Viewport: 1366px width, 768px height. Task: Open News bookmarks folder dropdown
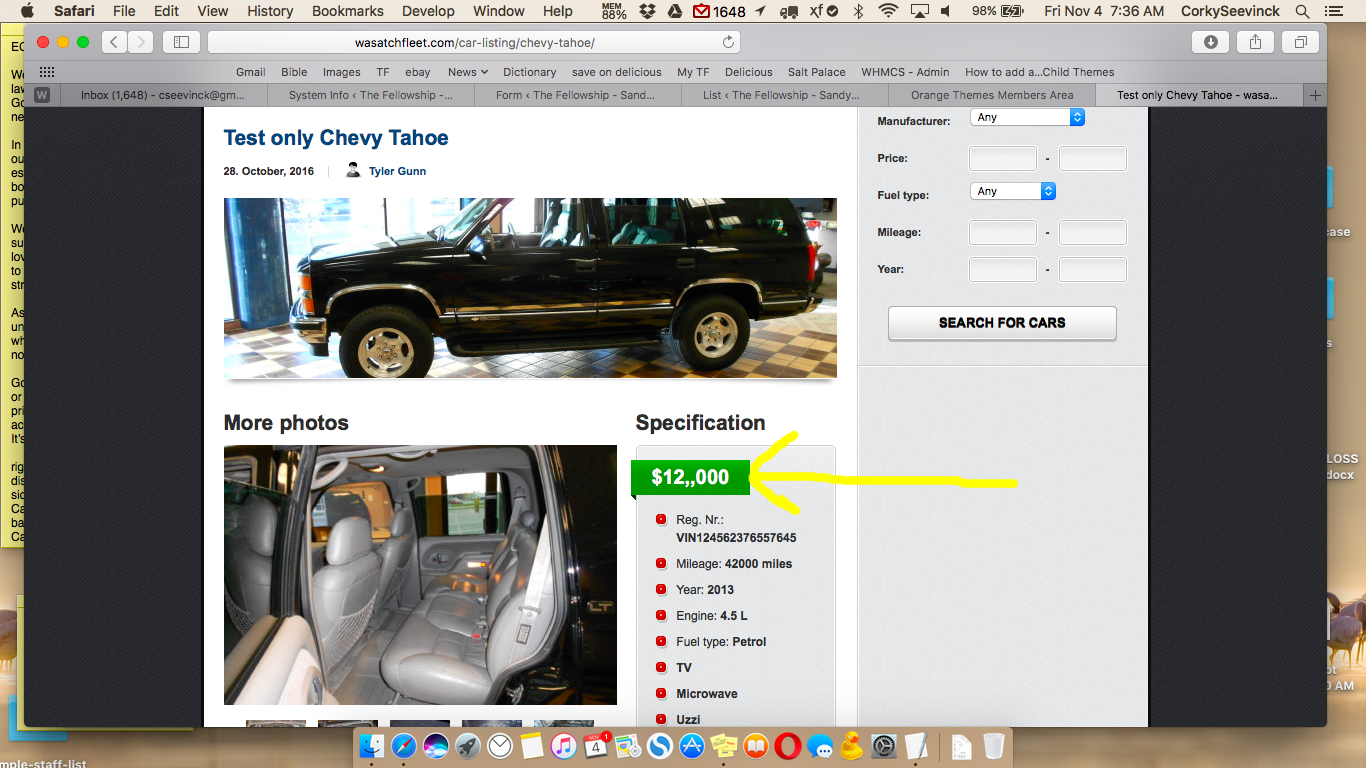coord(468,72)
